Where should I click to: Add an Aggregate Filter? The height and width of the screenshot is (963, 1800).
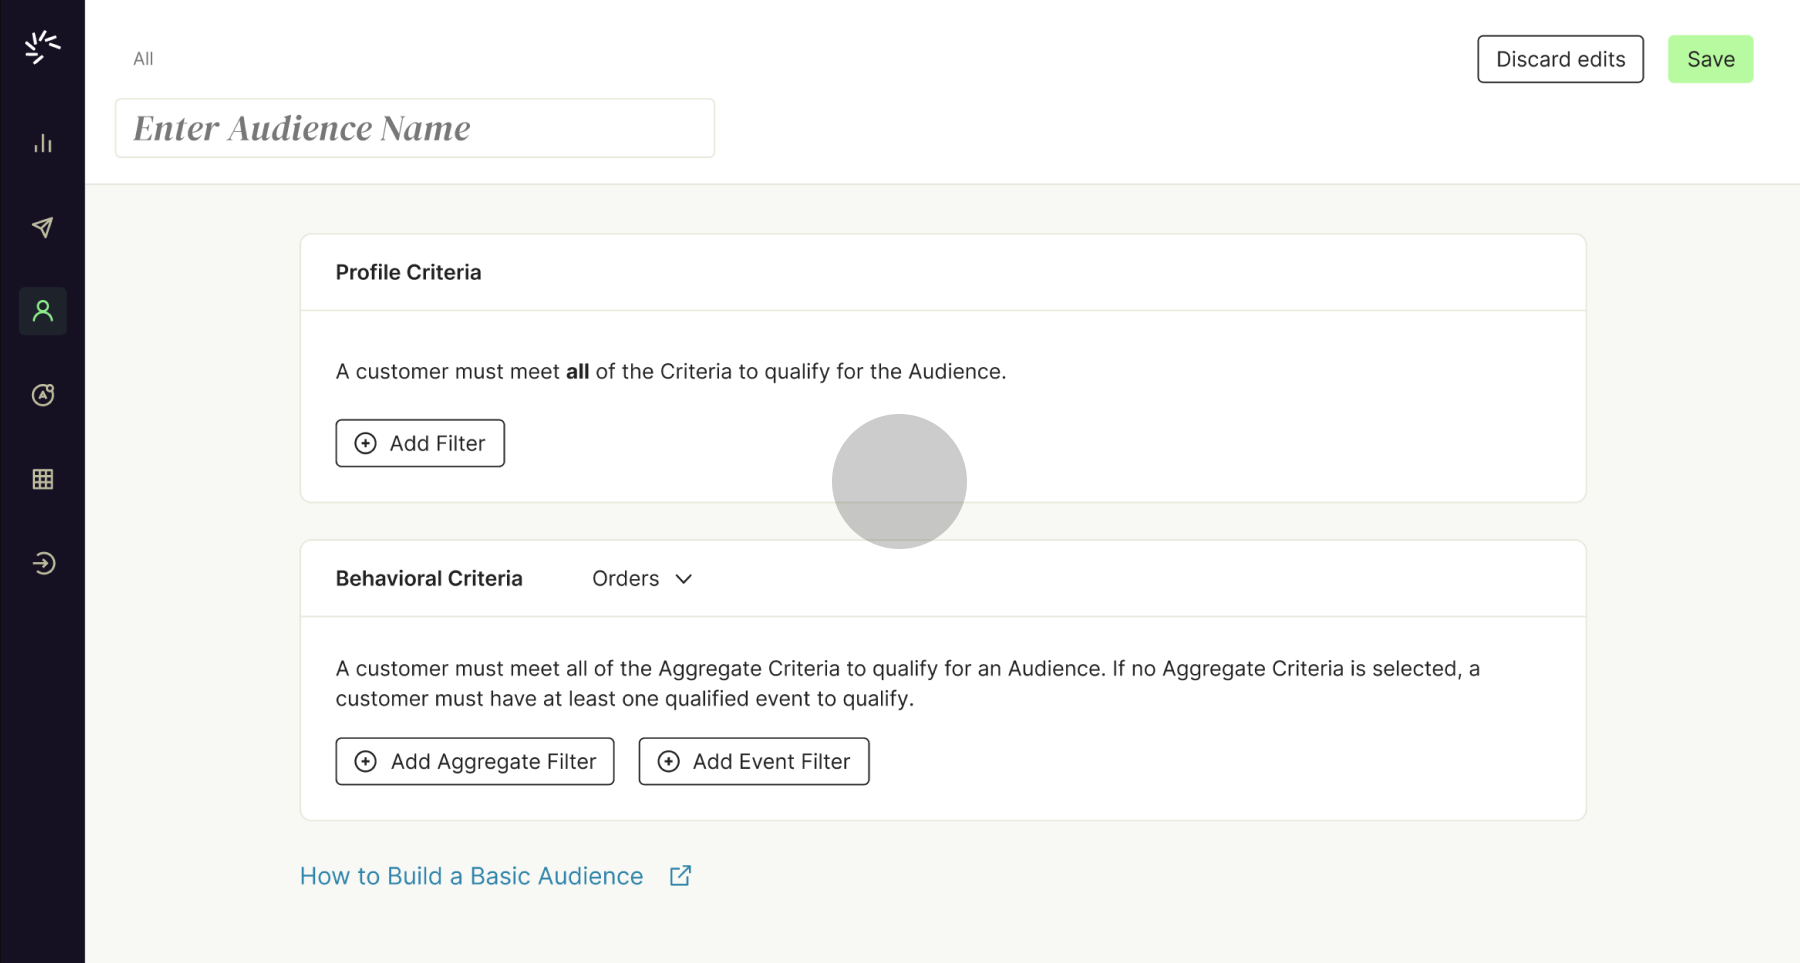(475, 762)
